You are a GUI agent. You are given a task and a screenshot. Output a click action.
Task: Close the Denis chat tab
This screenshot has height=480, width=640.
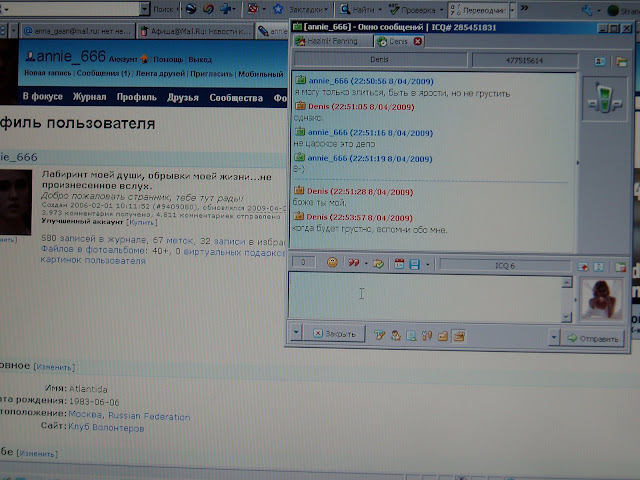418,41
